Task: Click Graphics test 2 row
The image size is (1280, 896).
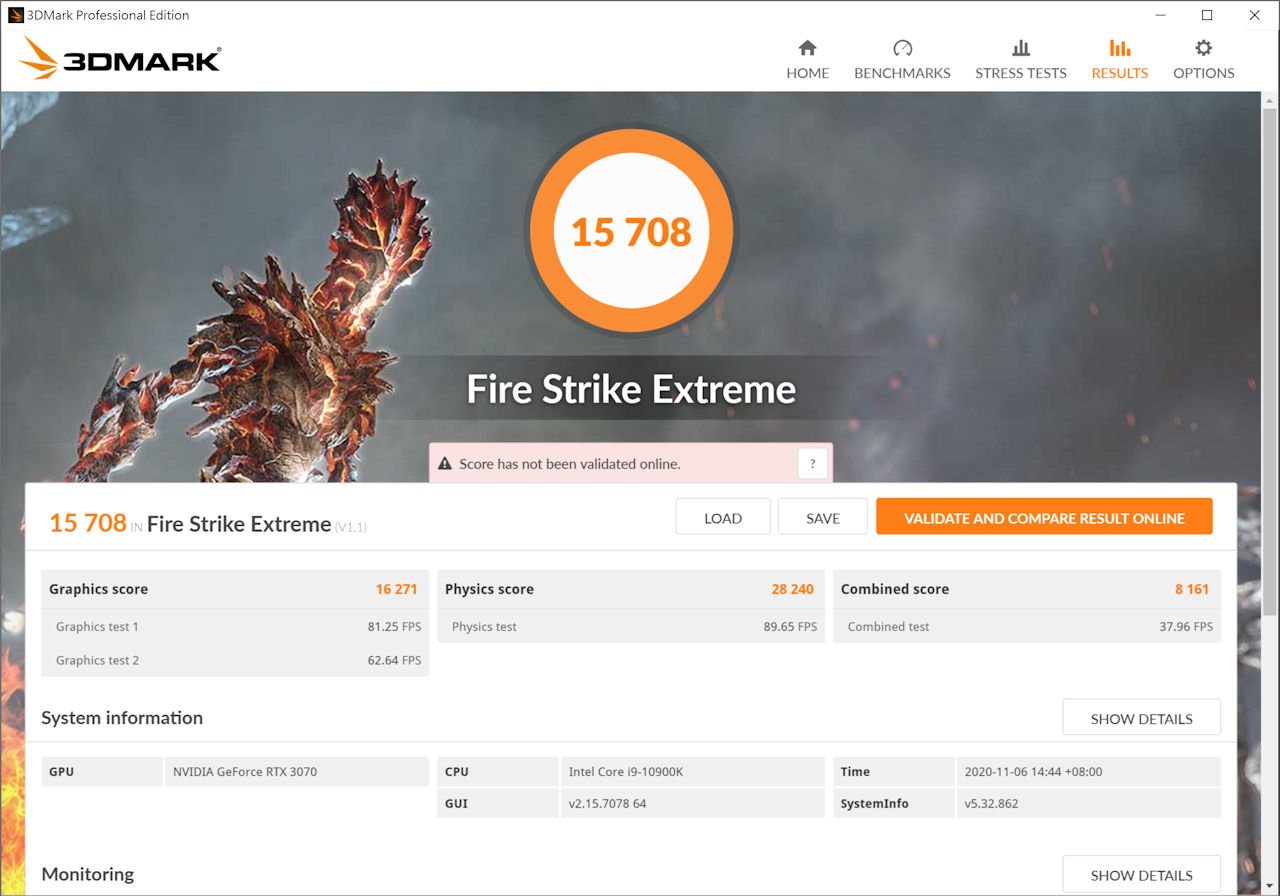Action: [x=235, y=660]
